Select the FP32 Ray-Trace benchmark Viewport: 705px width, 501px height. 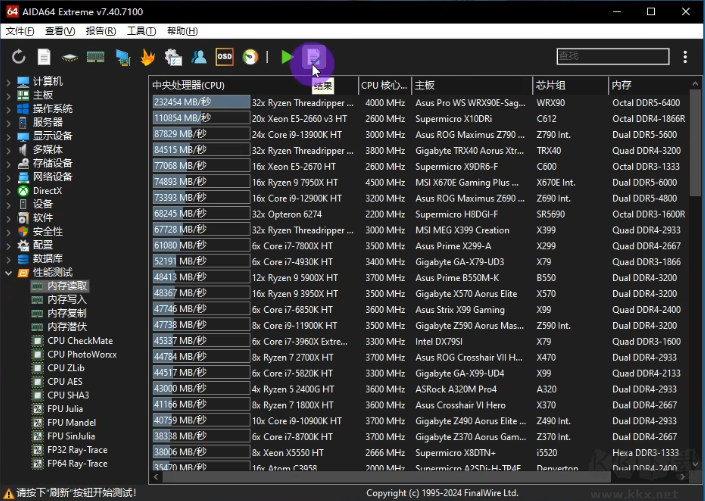coord(77,450)
